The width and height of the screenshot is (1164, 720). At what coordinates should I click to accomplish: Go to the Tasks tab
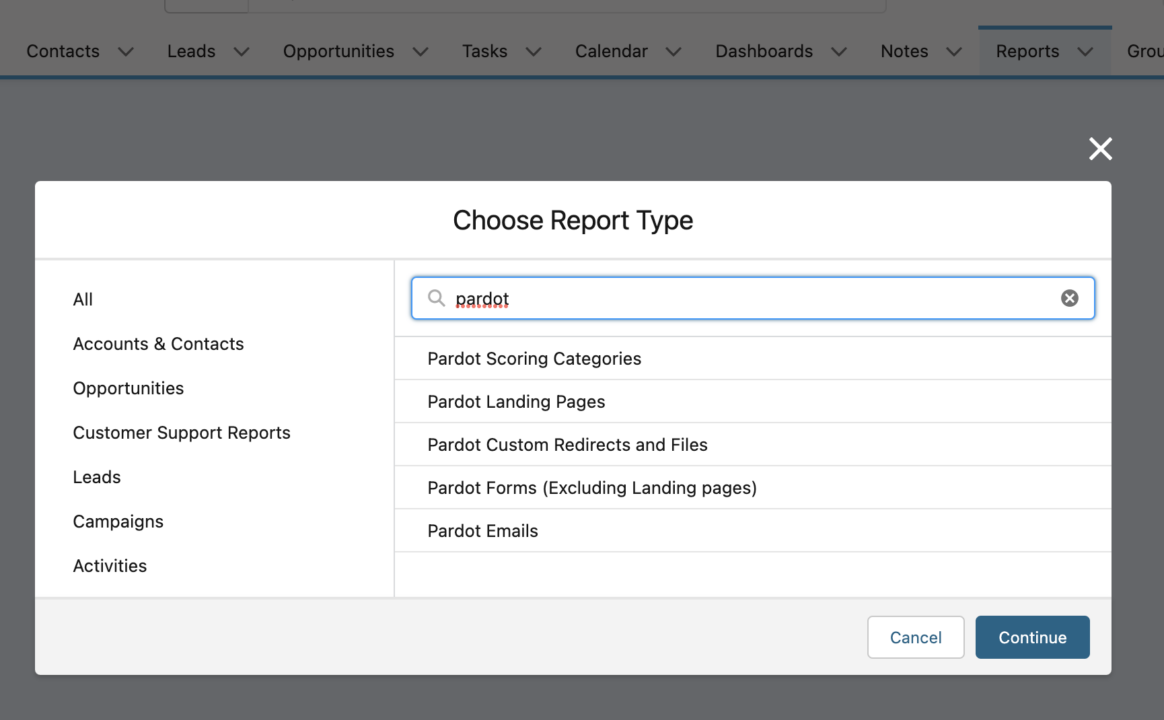(x=484, y=51)
